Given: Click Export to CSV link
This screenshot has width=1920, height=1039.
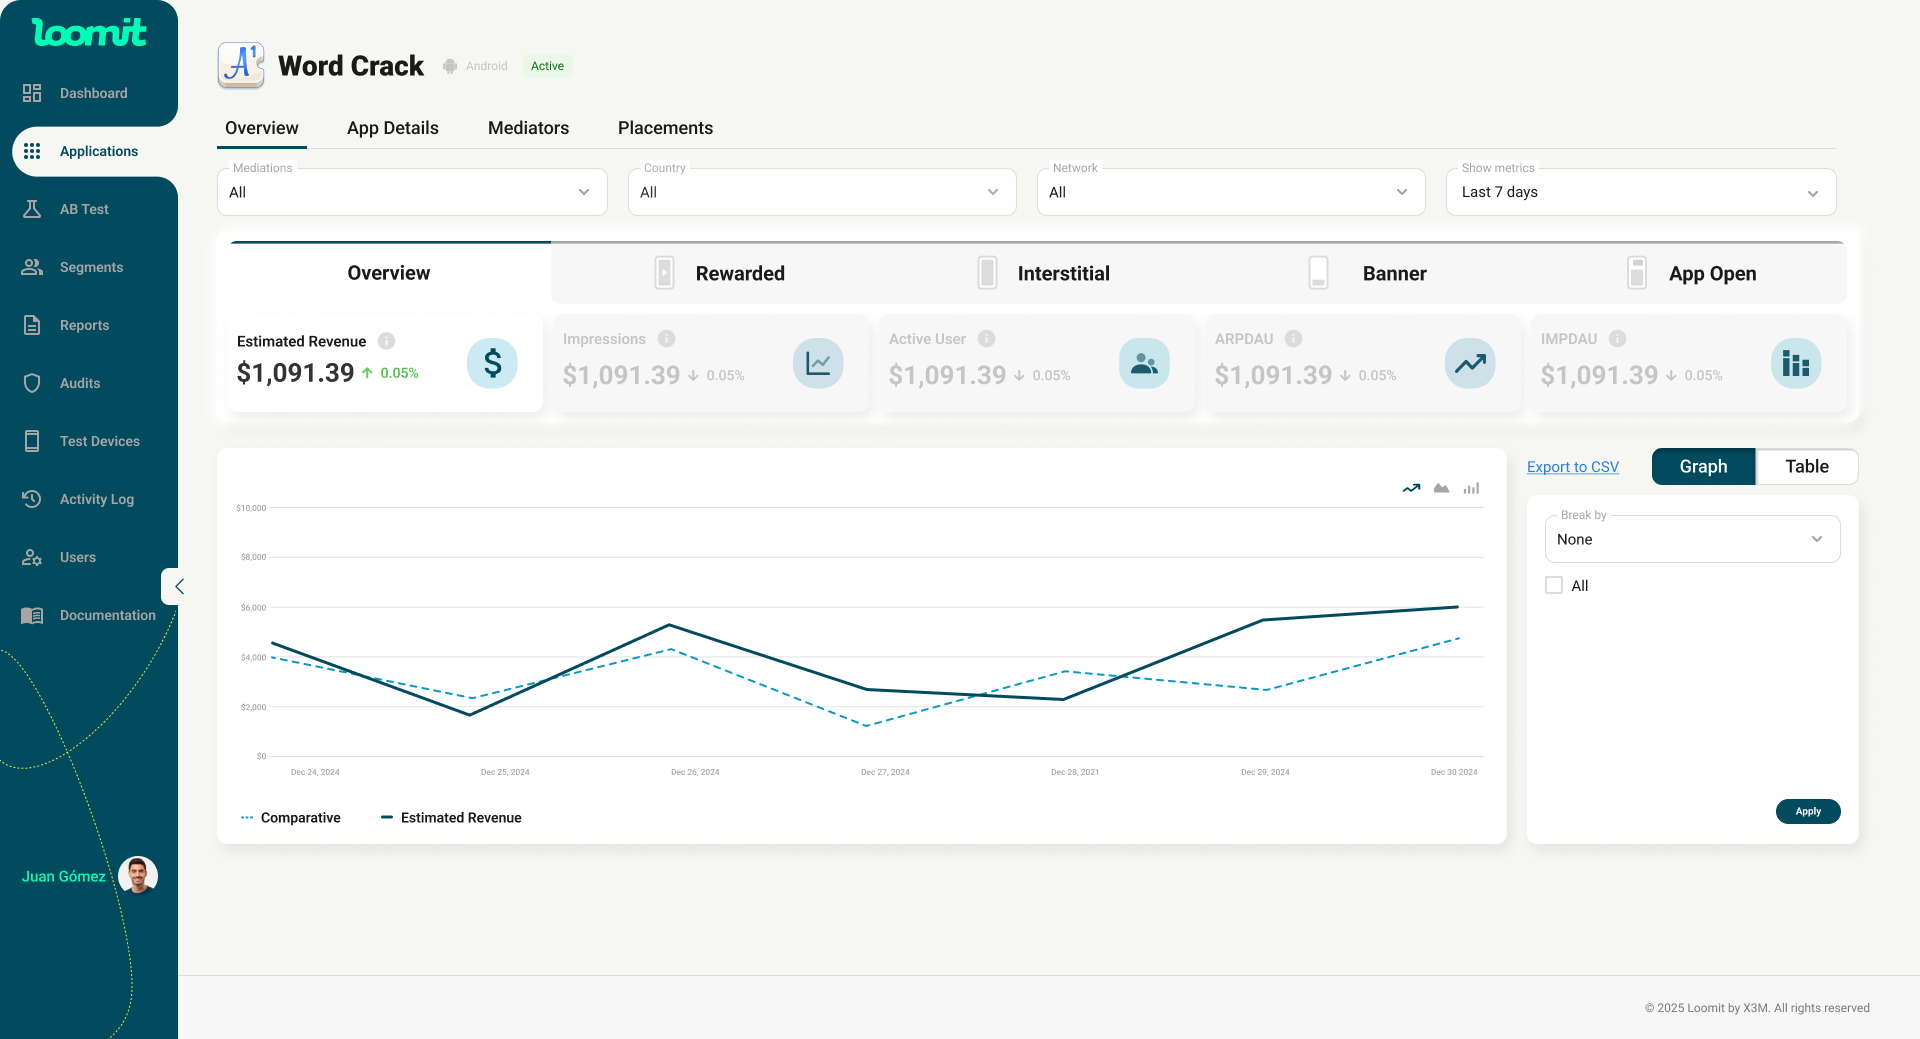Looking at the screenshot, I should [x=1572, y=467].
